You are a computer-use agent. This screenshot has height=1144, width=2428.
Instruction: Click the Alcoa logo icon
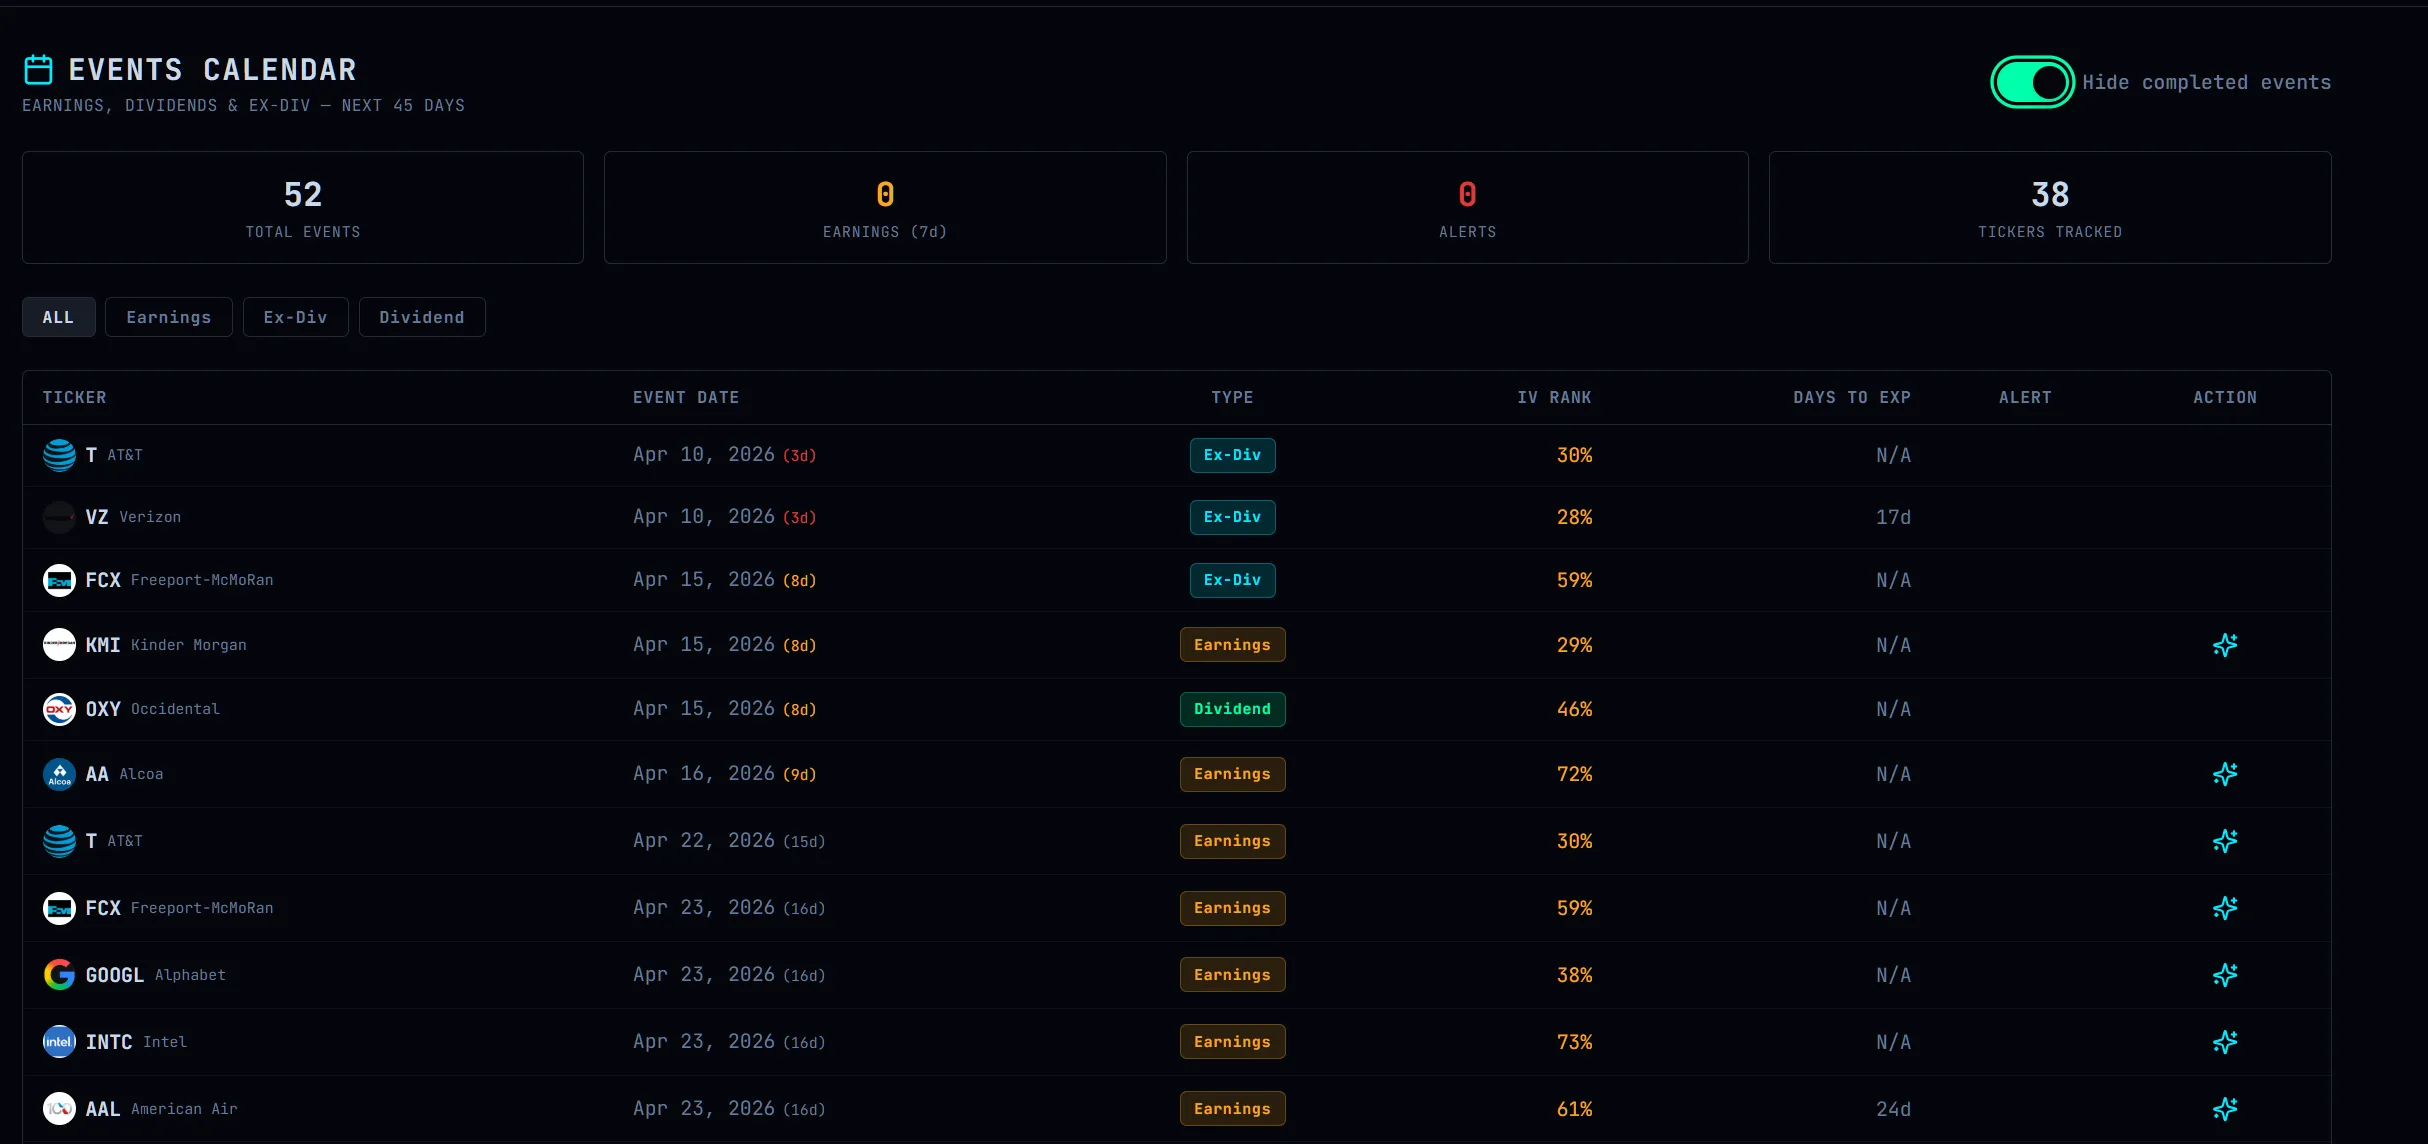click(59, 774)
